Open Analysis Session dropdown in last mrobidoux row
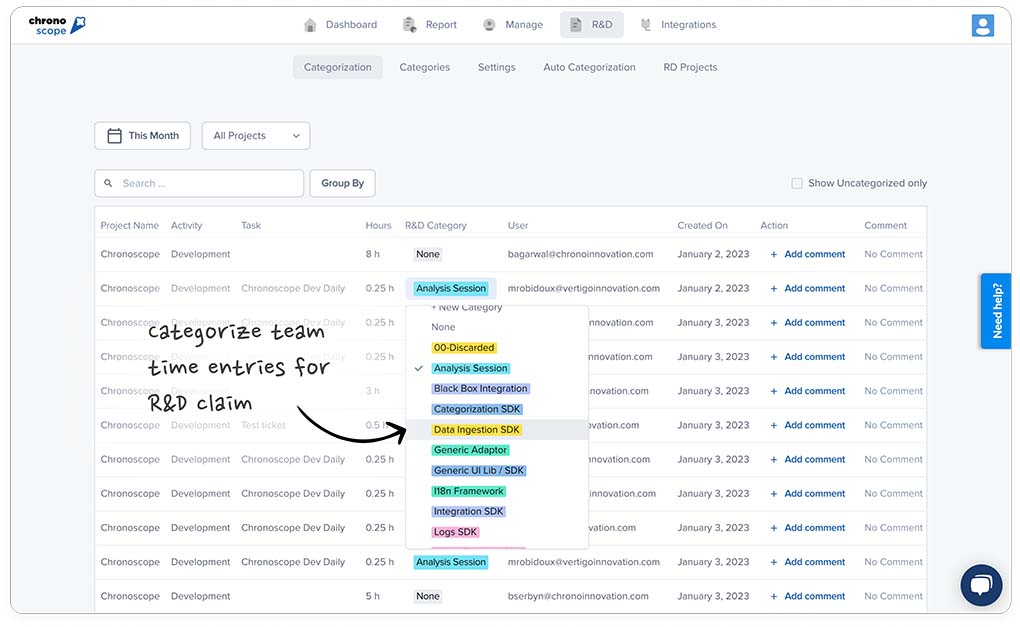This screenshot has width=1020, height=627. coord(451,562)
